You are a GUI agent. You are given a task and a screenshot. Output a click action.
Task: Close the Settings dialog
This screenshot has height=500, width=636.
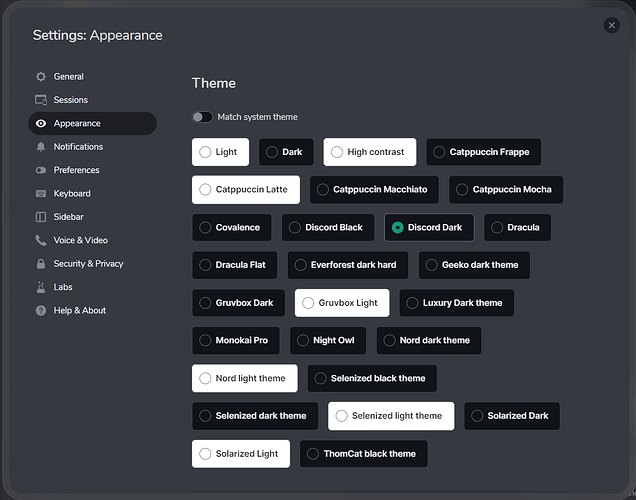point(611,26)
